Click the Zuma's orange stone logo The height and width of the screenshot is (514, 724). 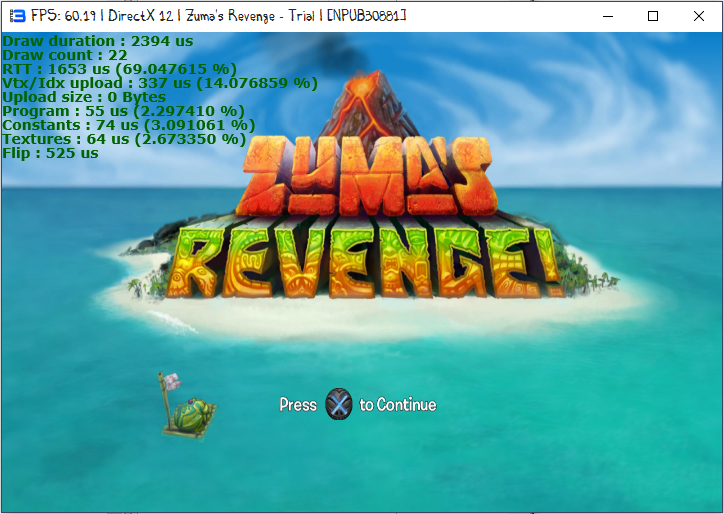pyautogui.click(x=366, y=176)
